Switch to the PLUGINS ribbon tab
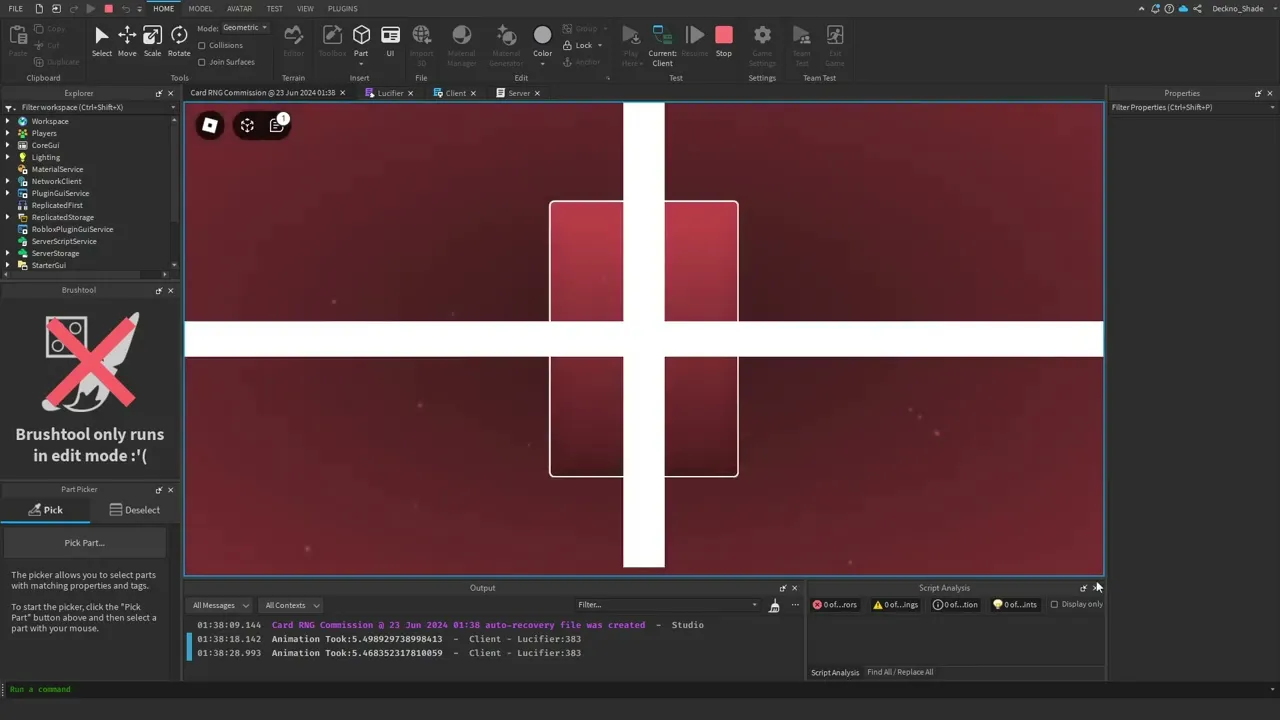Screen dimensions: 1280x720 [342, 9]
